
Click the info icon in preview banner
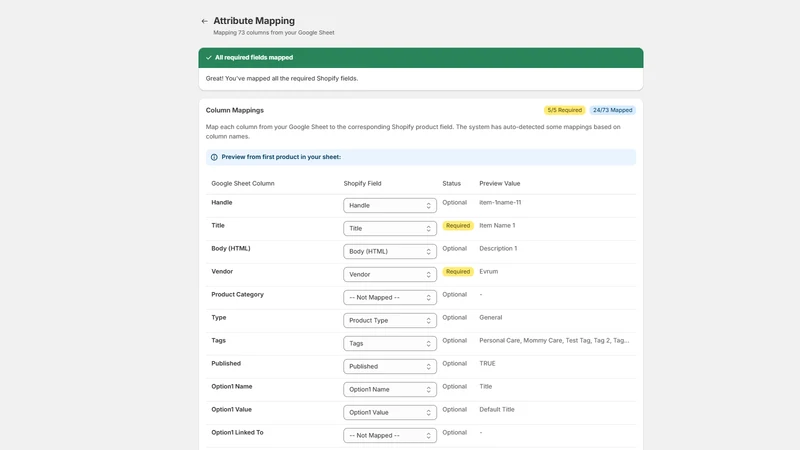point(214,157)
